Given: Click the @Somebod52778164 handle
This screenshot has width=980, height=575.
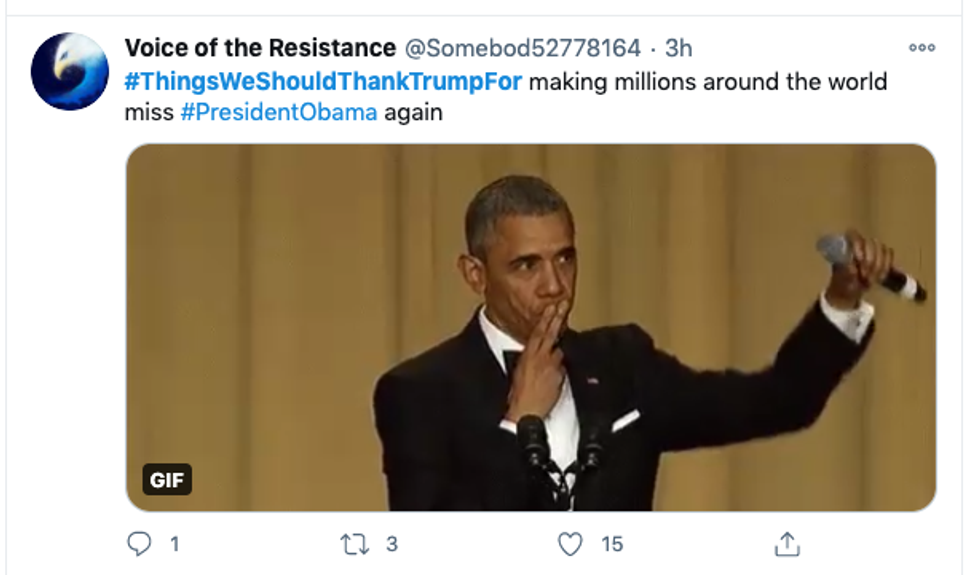Looking at the screenshot, I should pyautogui.click(x=522, y=48).
